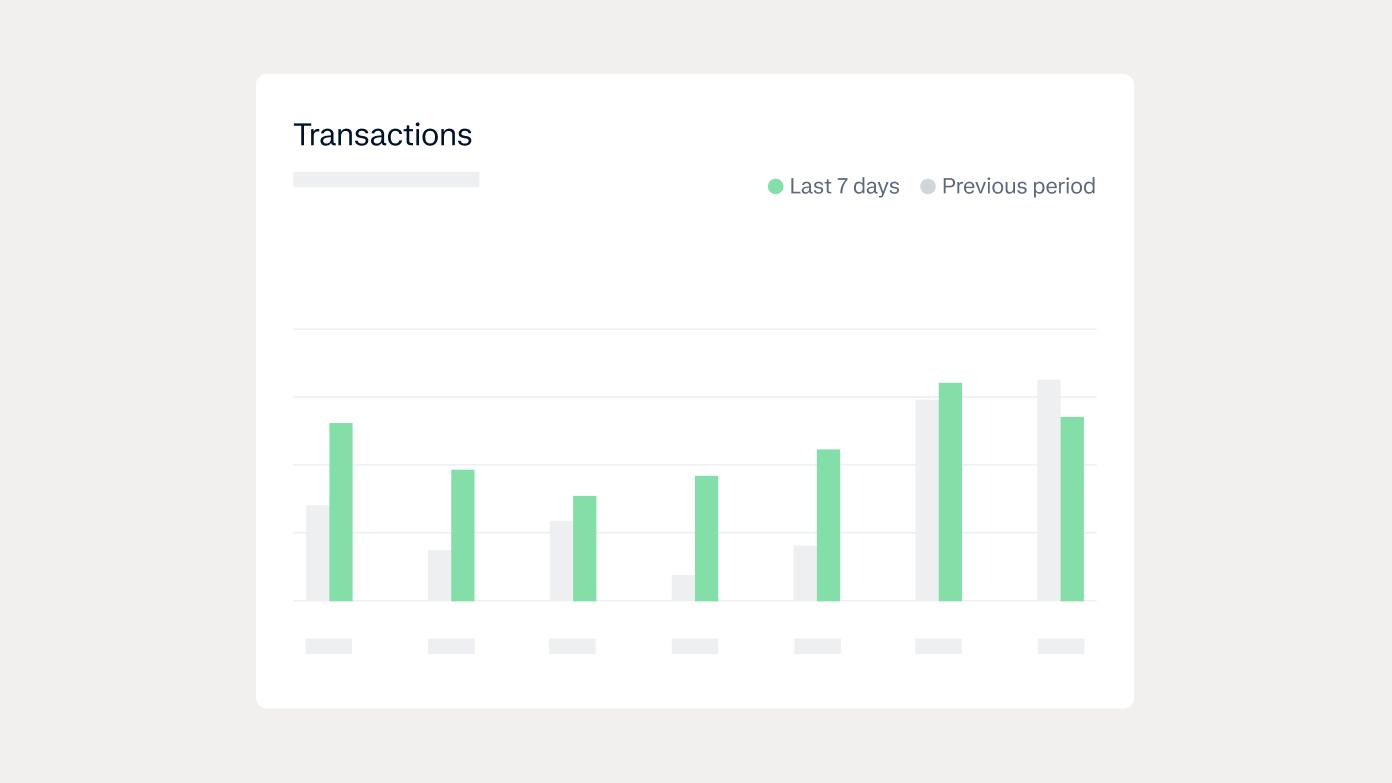Select the third green bar in chart
The image size is (1392, 783).
584,548
